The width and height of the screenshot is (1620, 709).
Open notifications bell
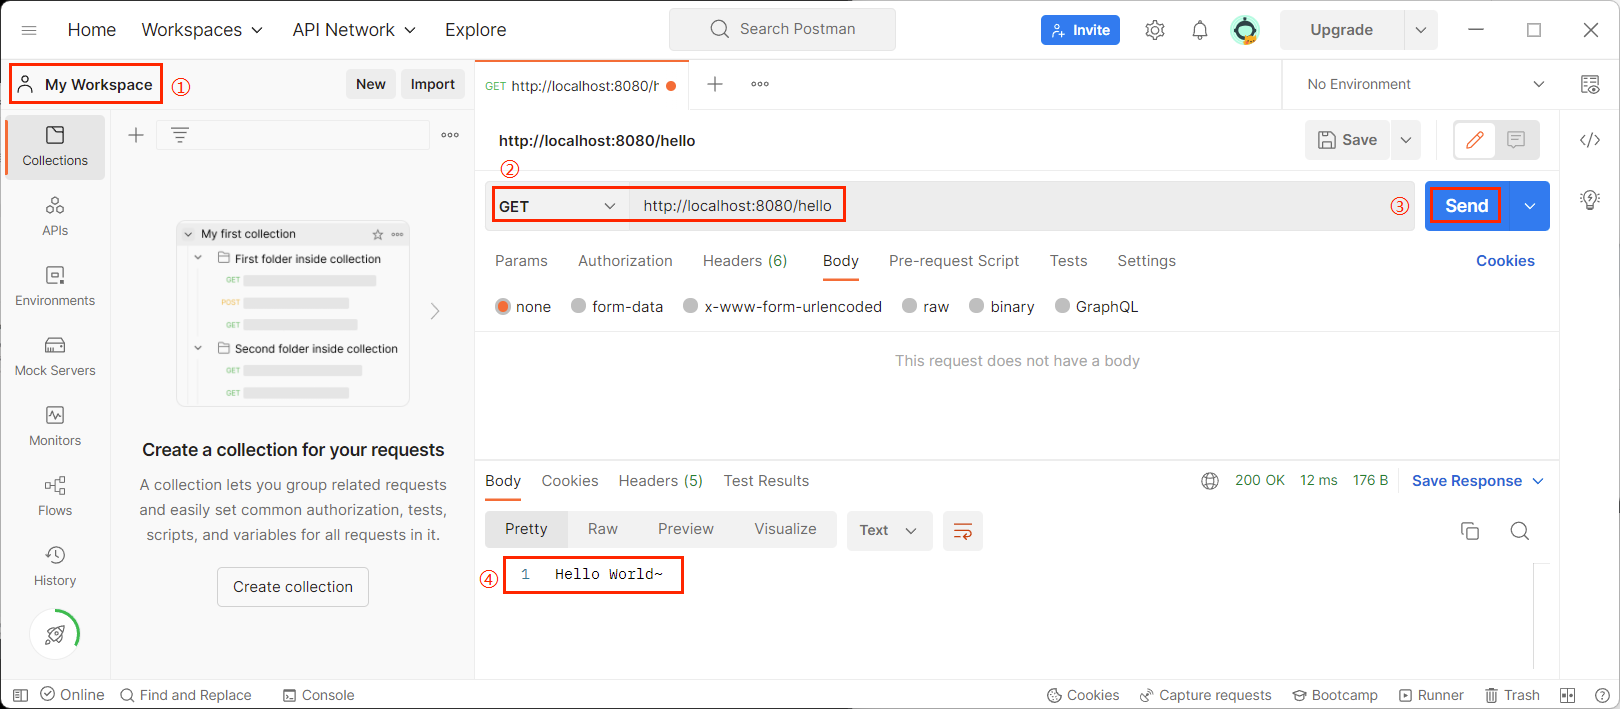pyautogui.click(x=1200, y=30)
